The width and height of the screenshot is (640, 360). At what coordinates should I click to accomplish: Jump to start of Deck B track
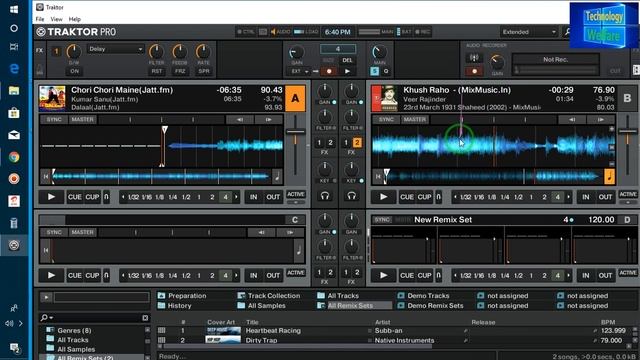(x=378, y=177)
